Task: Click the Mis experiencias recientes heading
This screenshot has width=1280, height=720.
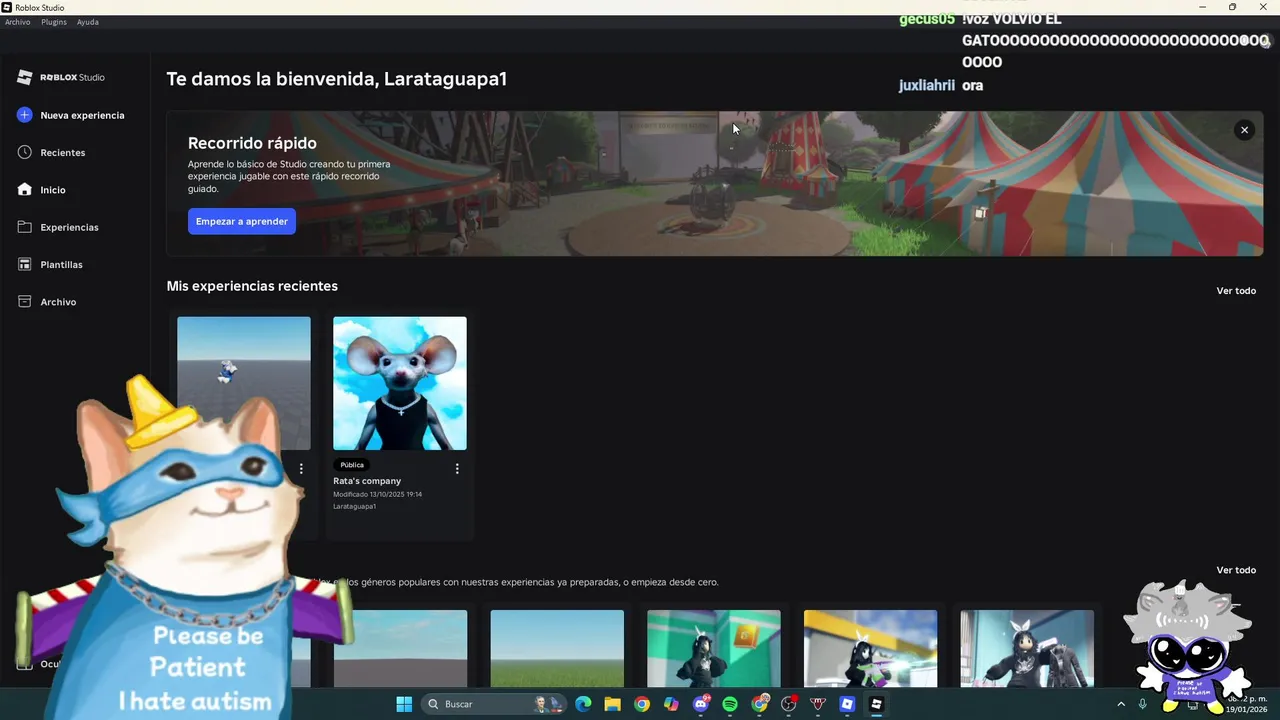Action: (252, 286)
